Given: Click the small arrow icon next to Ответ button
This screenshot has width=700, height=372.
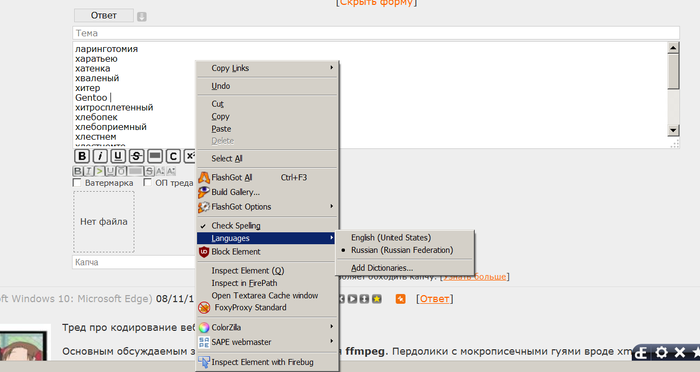Looking at the screenshot, I should (142, 17).
